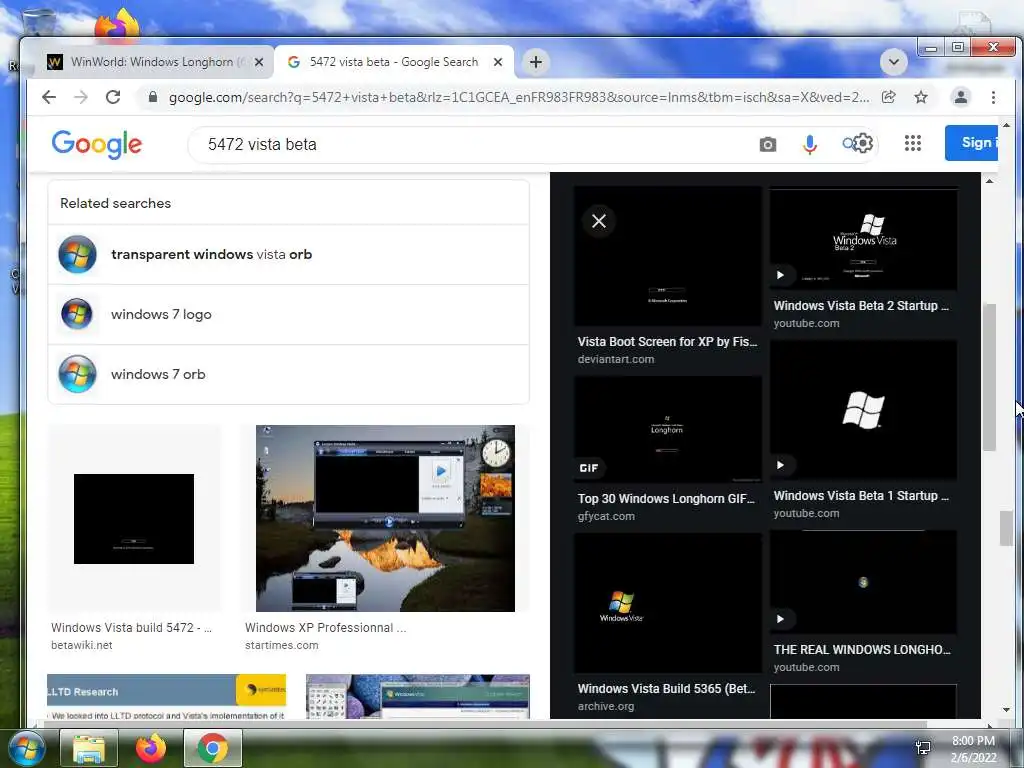1024x768 pixels.
Task: Play the Windows Vista Beta 2 Startup video
Action: 780,275
